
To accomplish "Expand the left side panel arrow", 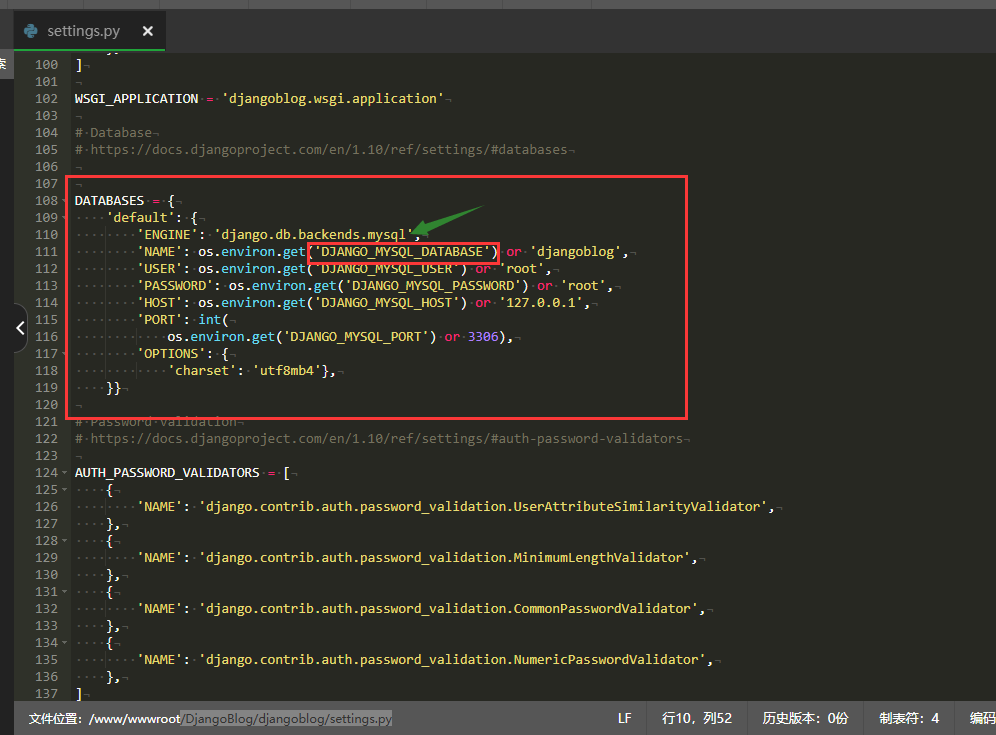I will [x=20, y=328].
